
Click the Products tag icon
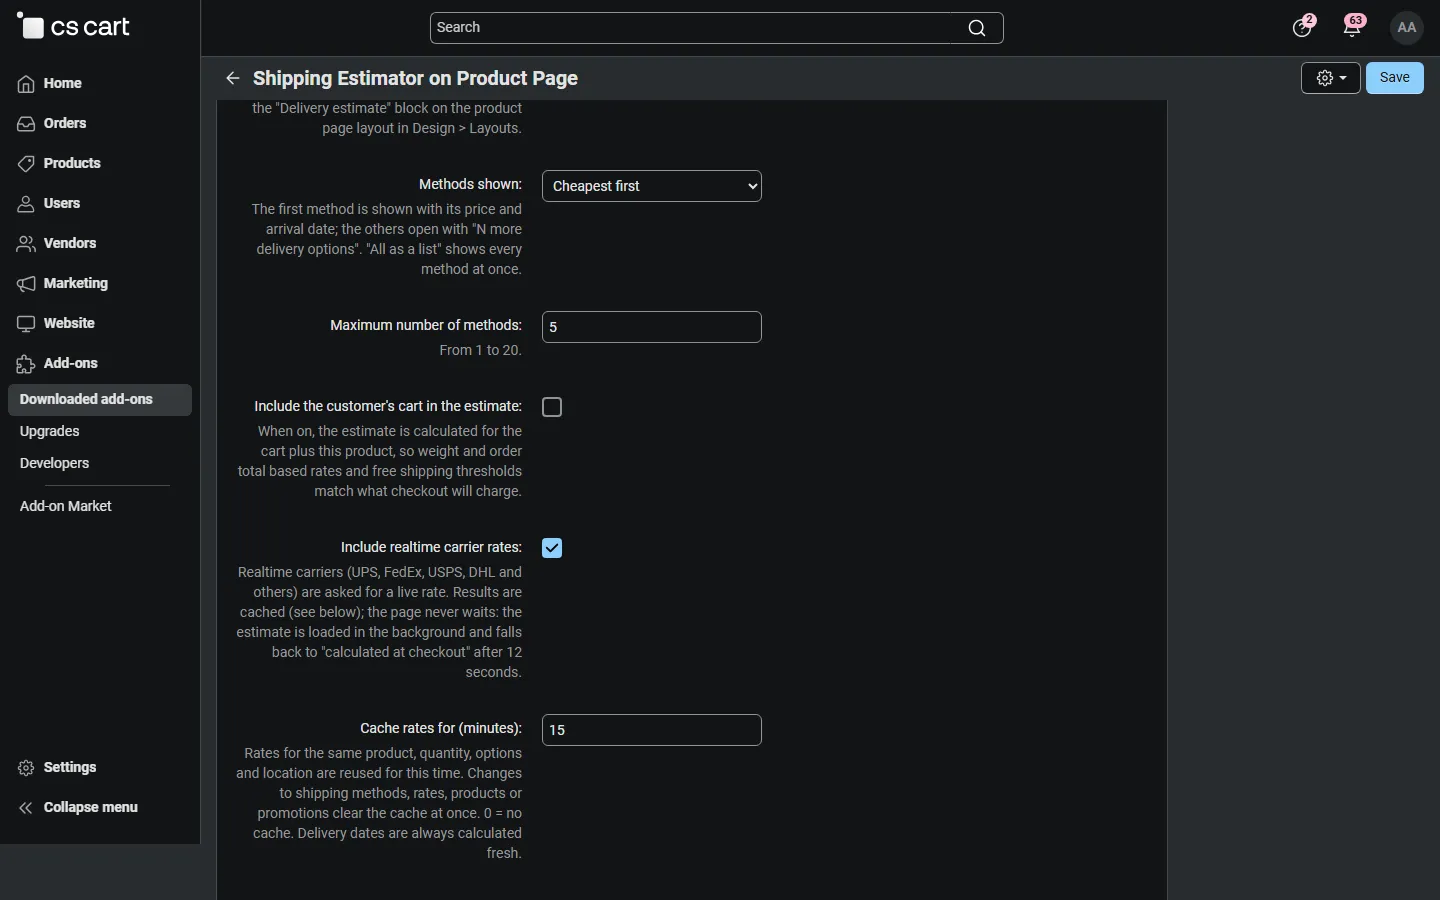coord(26,164)
